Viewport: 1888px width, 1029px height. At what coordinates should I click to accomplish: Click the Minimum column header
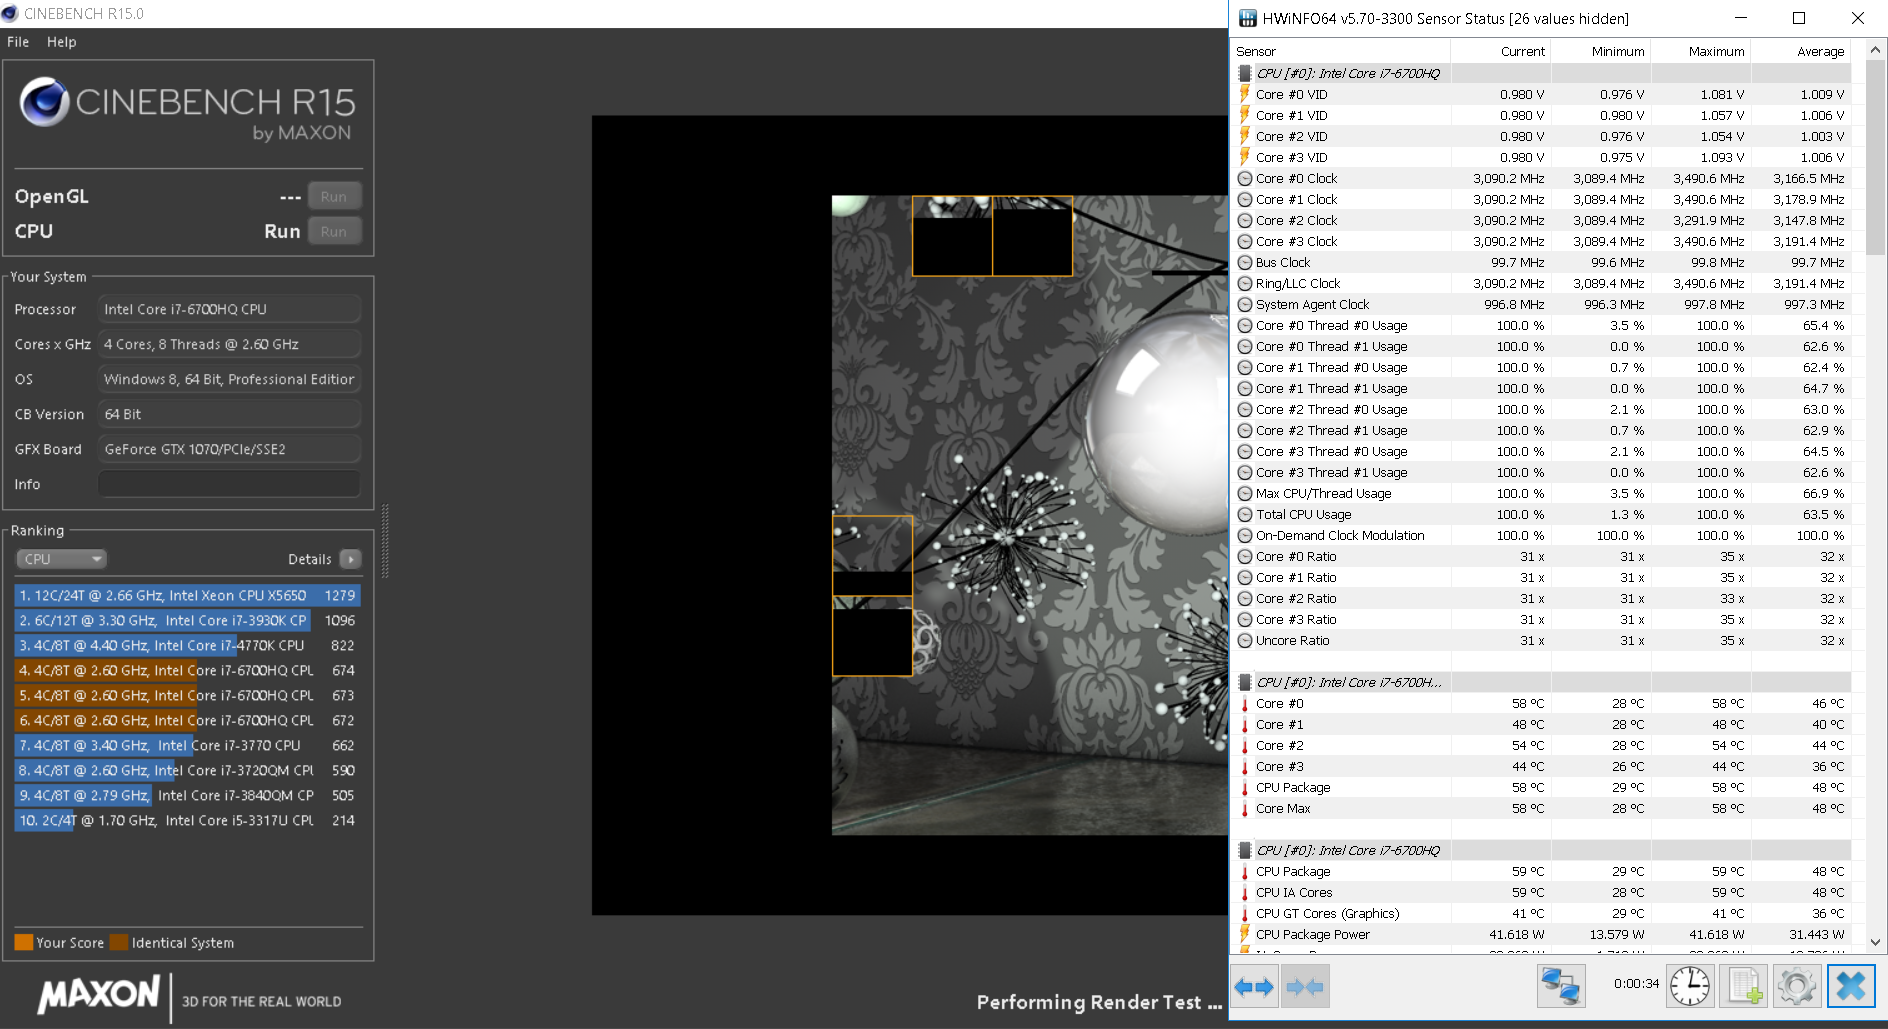(x=1601, y=51)
